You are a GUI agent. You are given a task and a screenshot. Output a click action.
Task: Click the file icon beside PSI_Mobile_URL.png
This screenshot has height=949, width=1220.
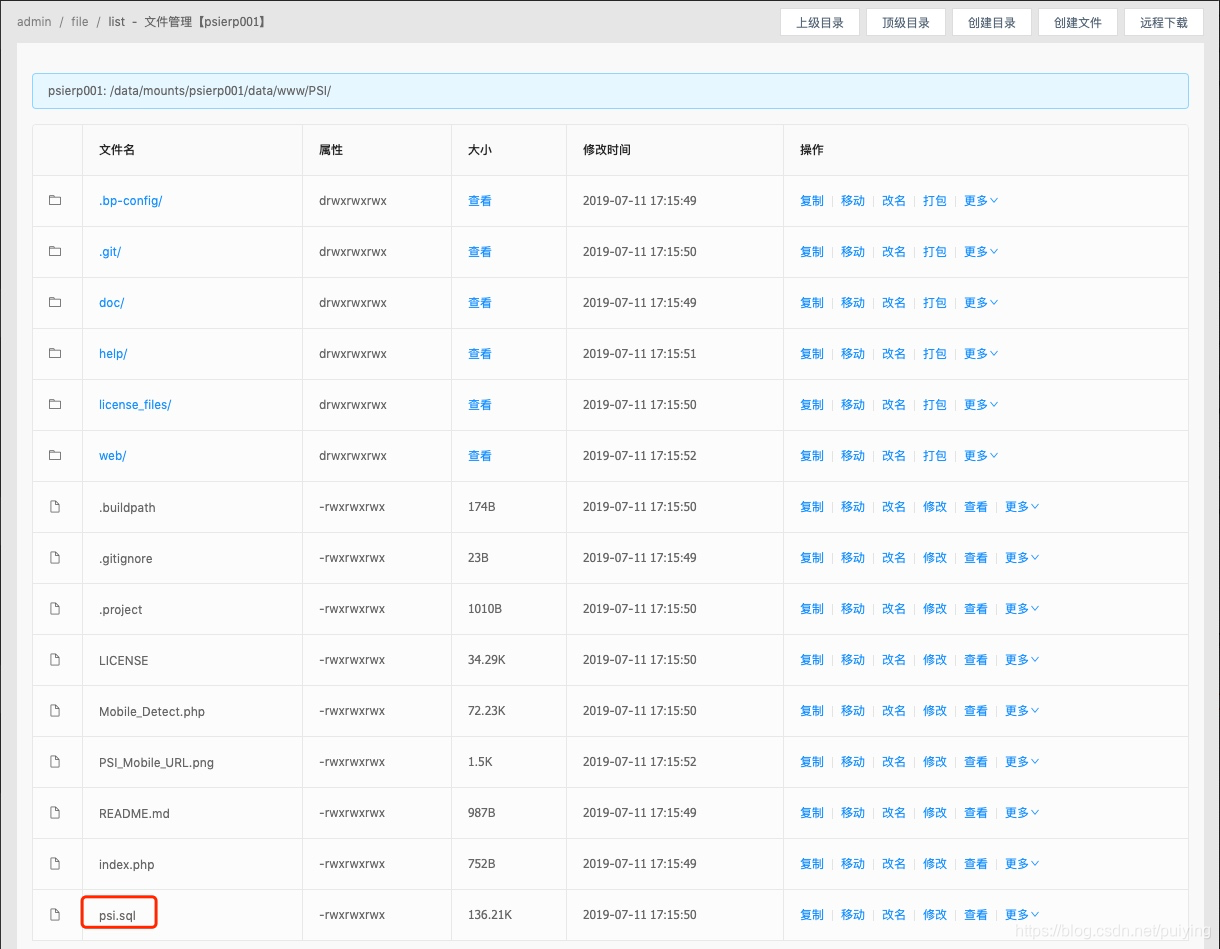(55, 761)
